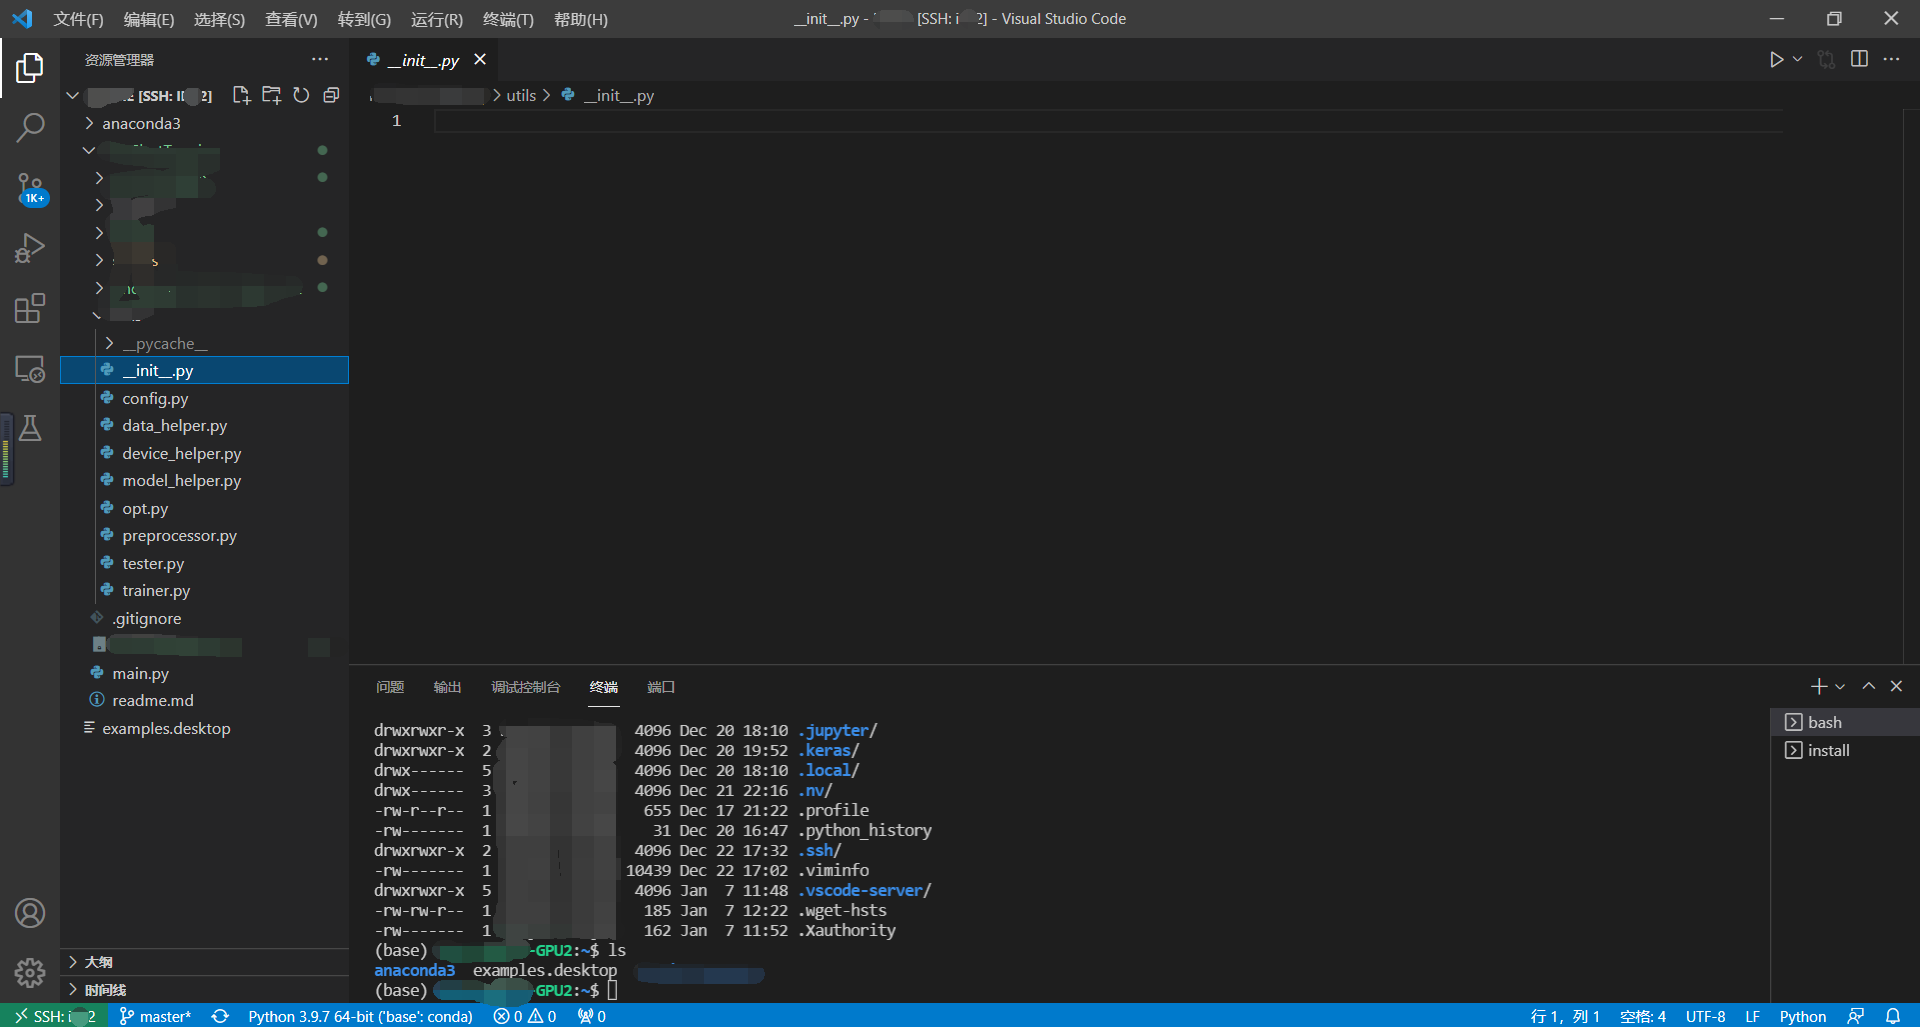Select the bash terminal instance
The height and width of the screenshot is (1027, 1920).
[1845, 722]
